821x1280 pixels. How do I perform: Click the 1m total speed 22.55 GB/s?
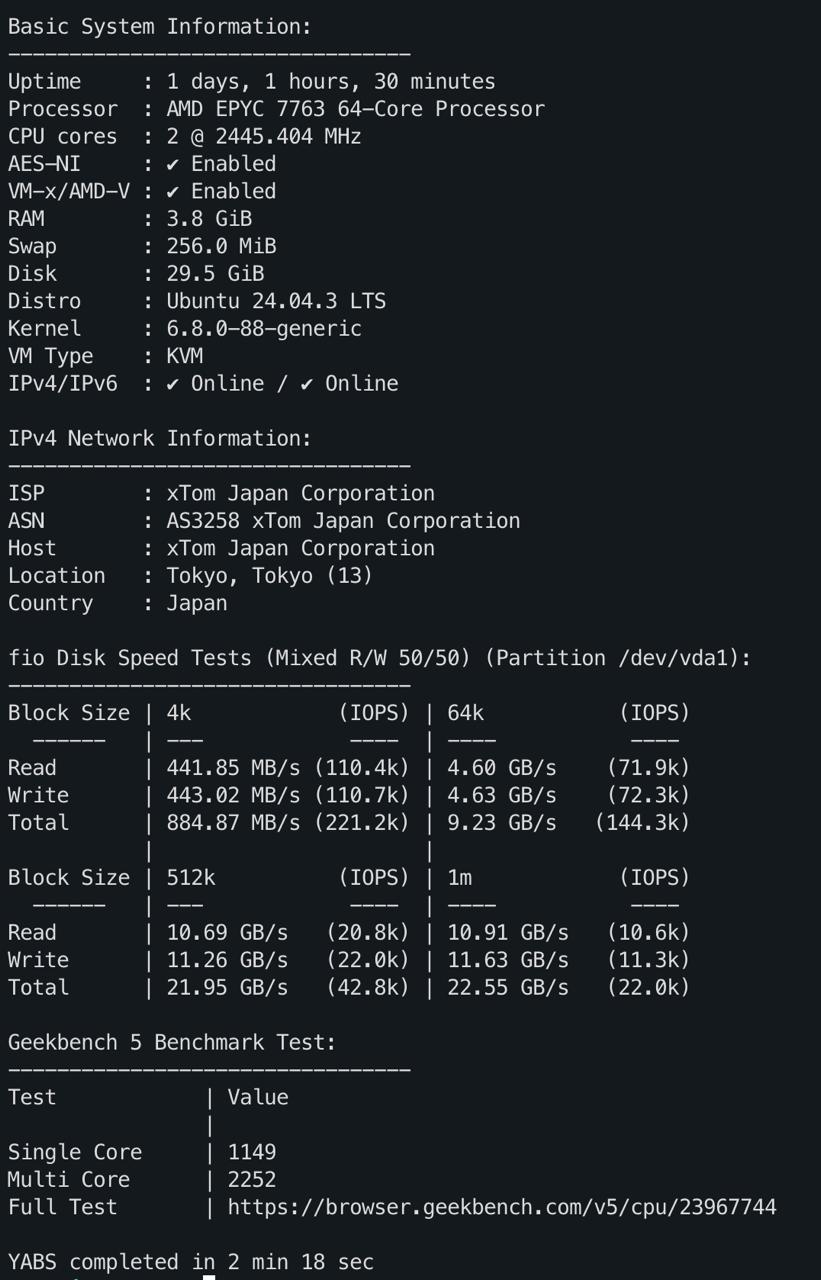tap(507, 987)
